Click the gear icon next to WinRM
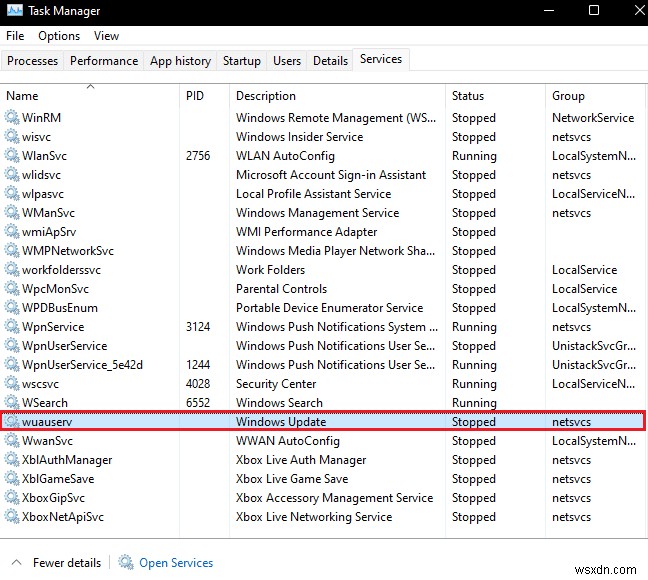648x580 pixels. coord(12,117)
